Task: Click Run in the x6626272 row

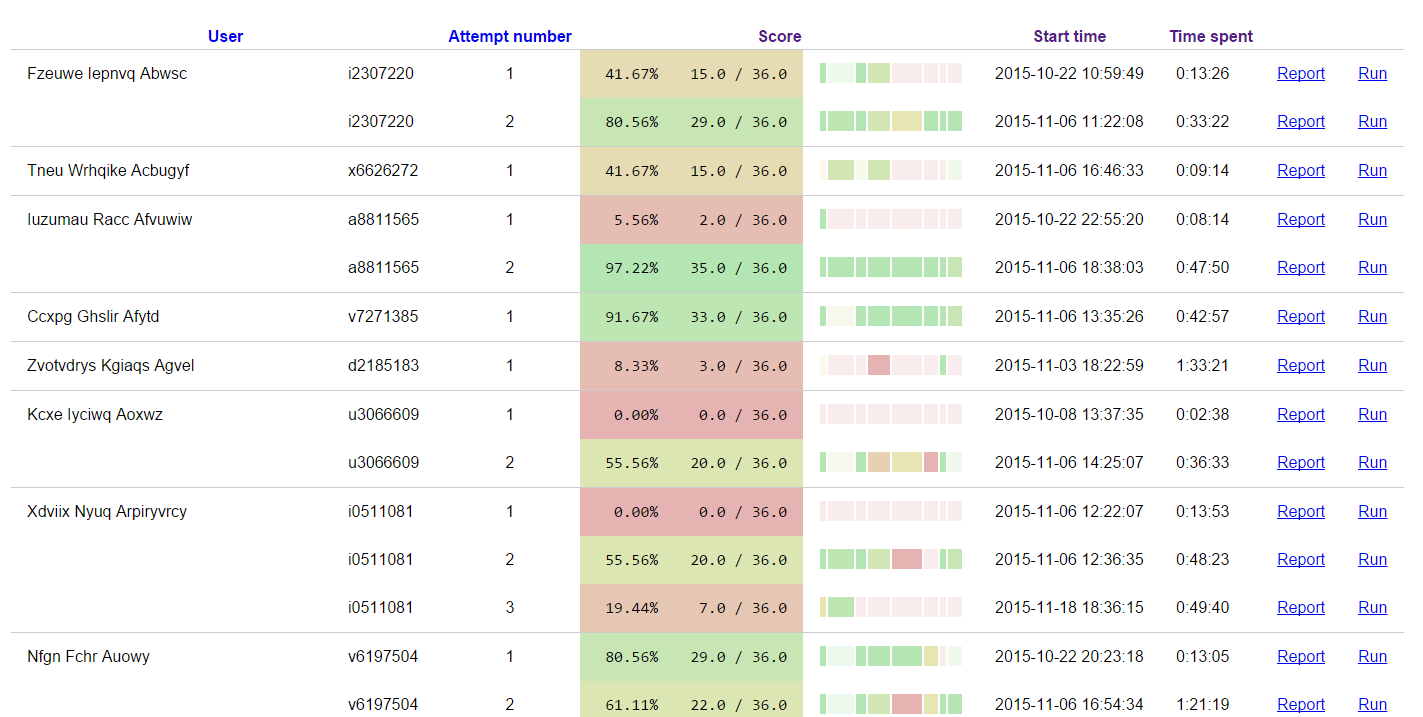Action: tap(1372, 171)
